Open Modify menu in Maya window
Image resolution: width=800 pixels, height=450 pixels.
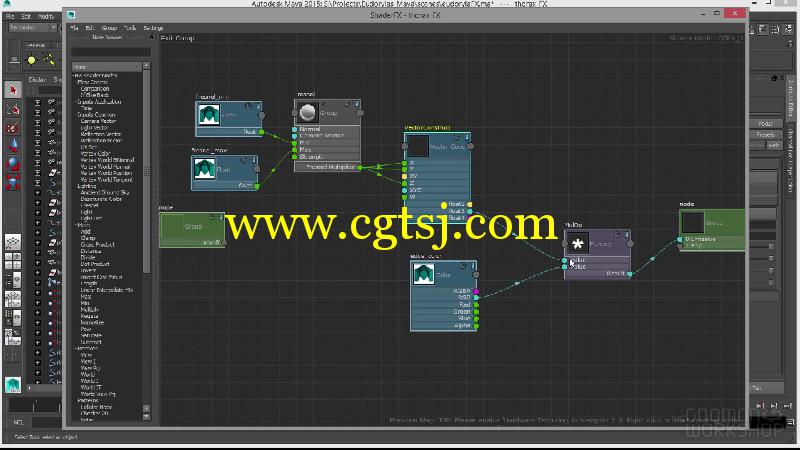(45, 16)
